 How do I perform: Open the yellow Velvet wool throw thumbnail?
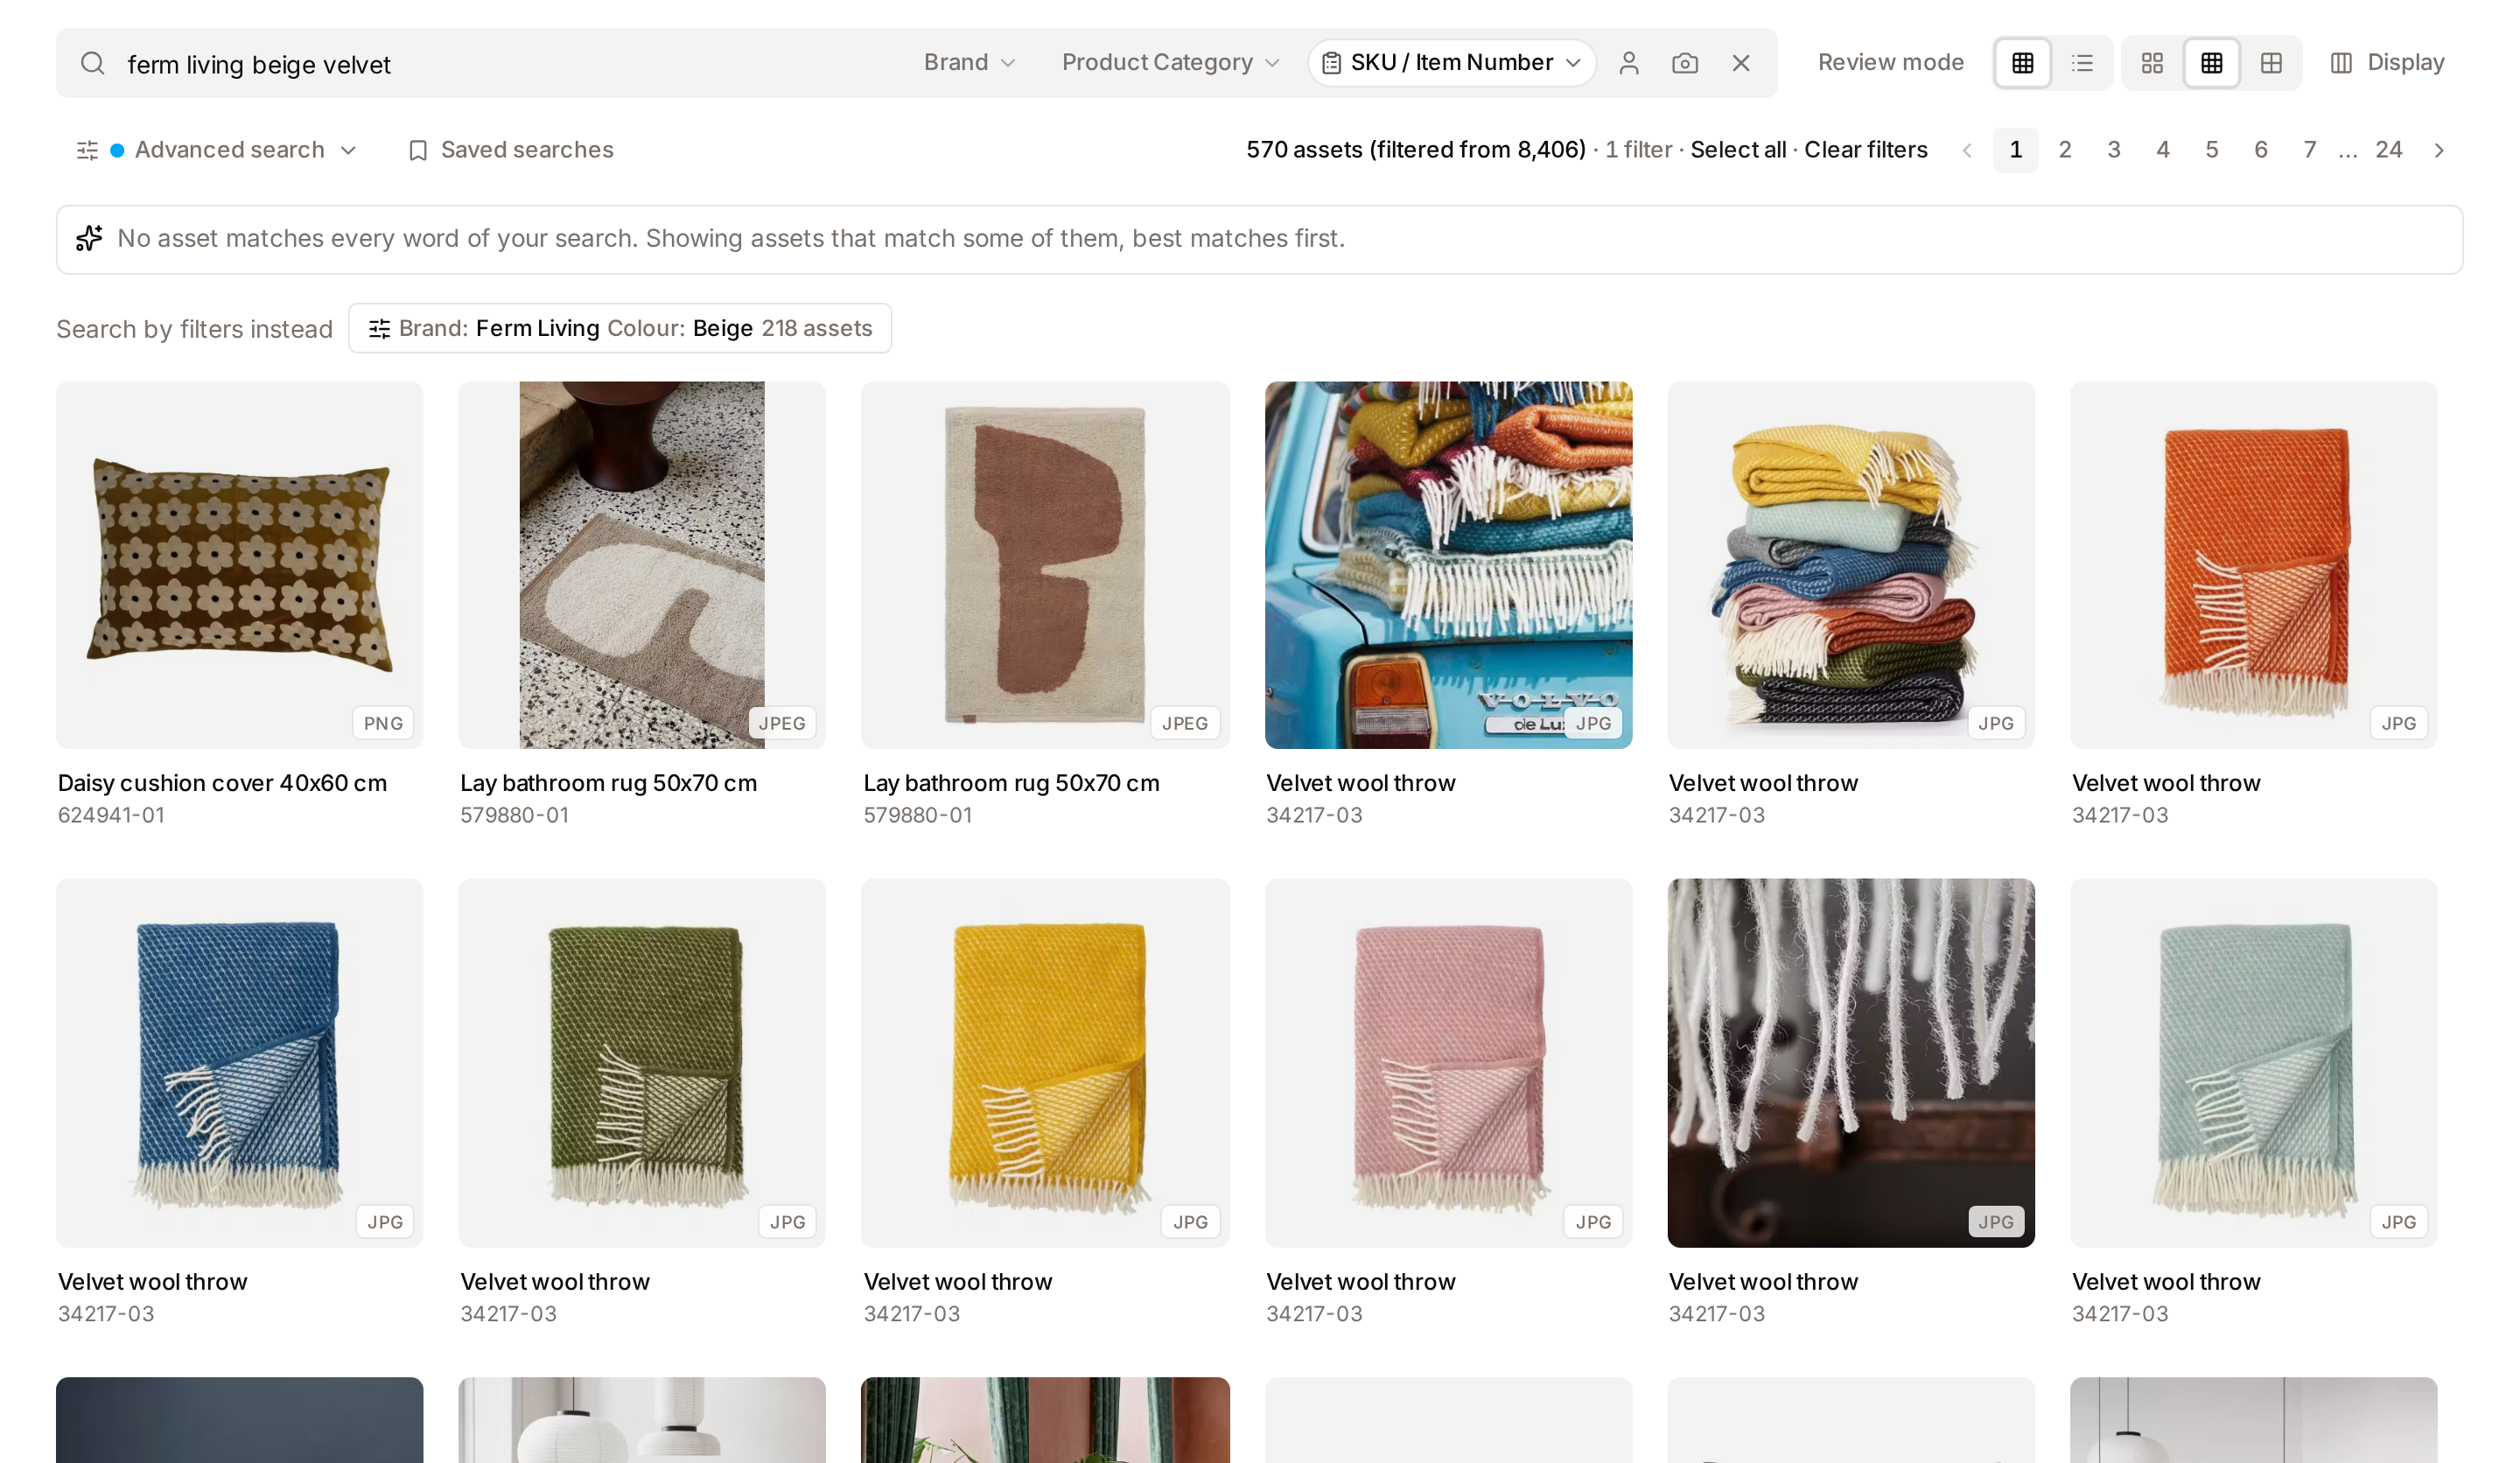[1045, 1062]
